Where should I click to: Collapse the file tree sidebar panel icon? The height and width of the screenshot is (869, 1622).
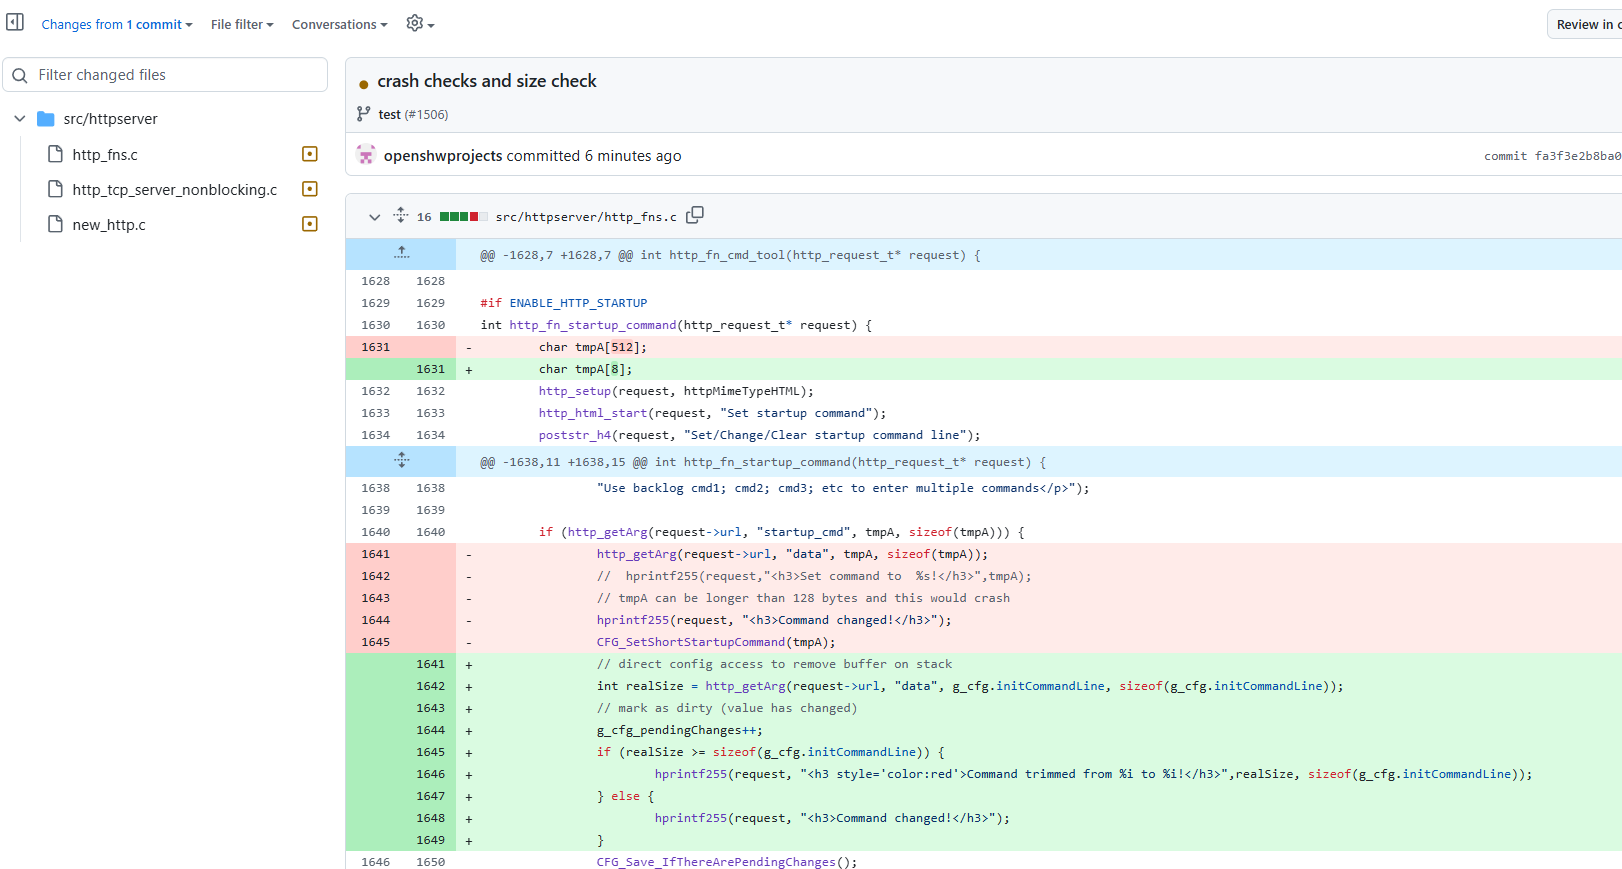click(x=15, y=22)
